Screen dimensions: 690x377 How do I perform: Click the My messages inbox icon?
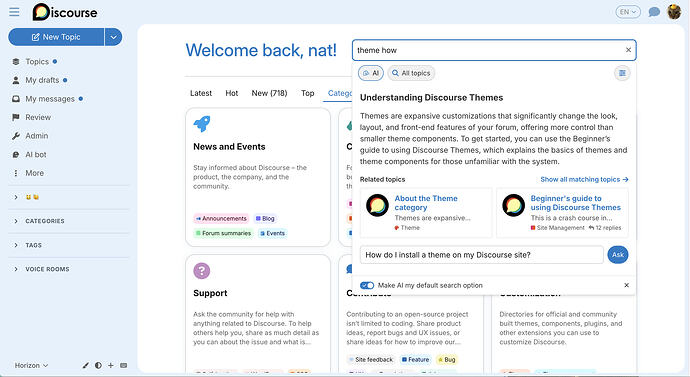16,99
